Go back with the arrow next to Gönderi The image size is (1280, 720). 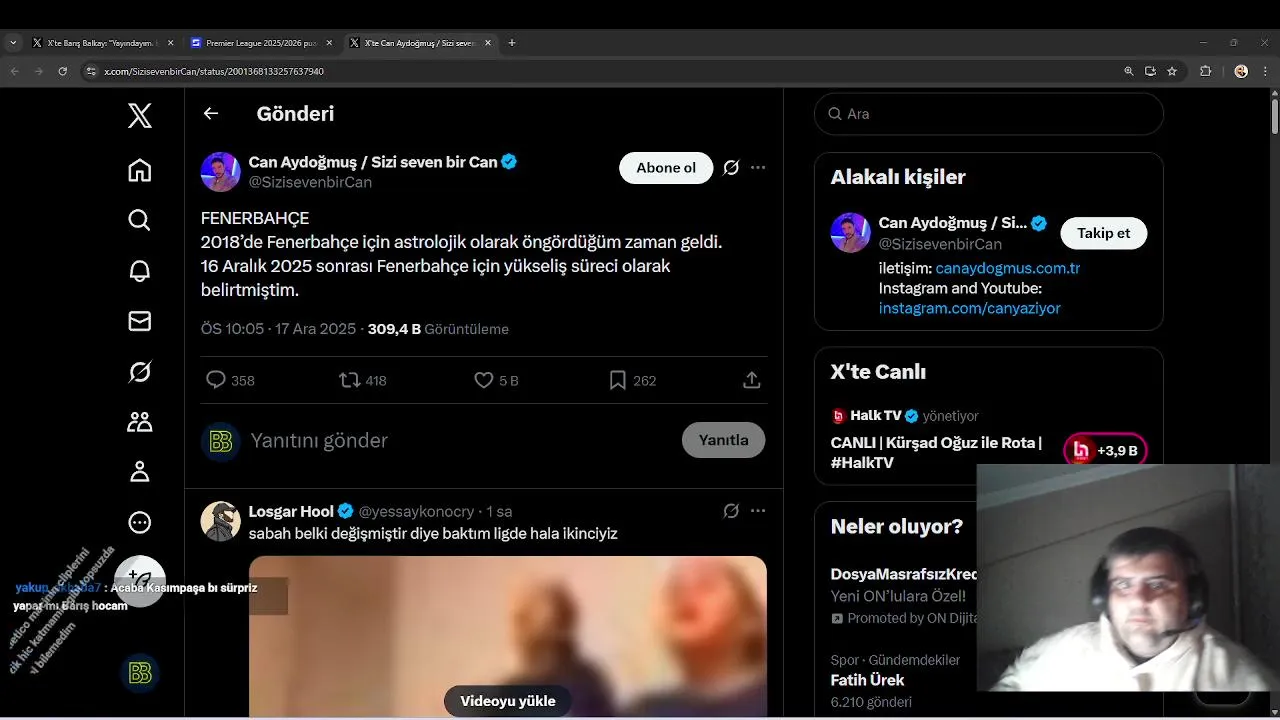tap(211, 113)
